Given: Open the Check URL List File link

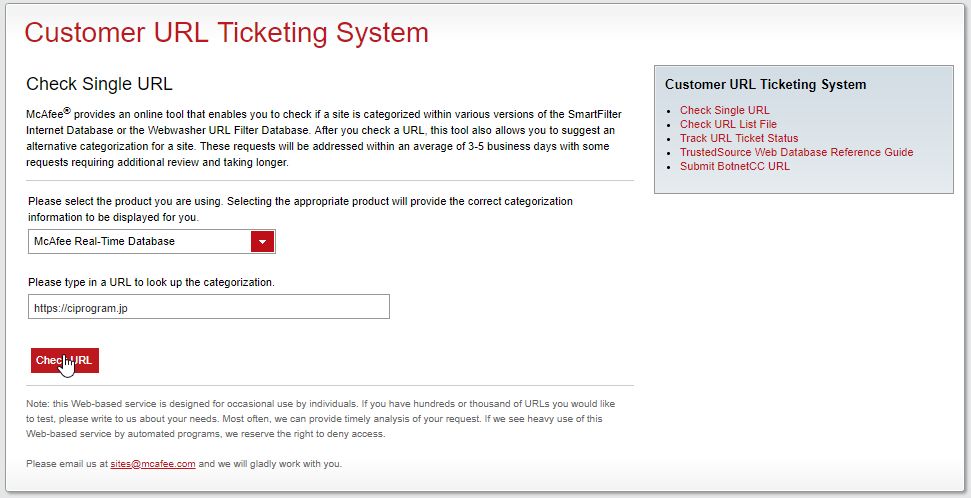Looking at the screenshot, I should point(728,124).
